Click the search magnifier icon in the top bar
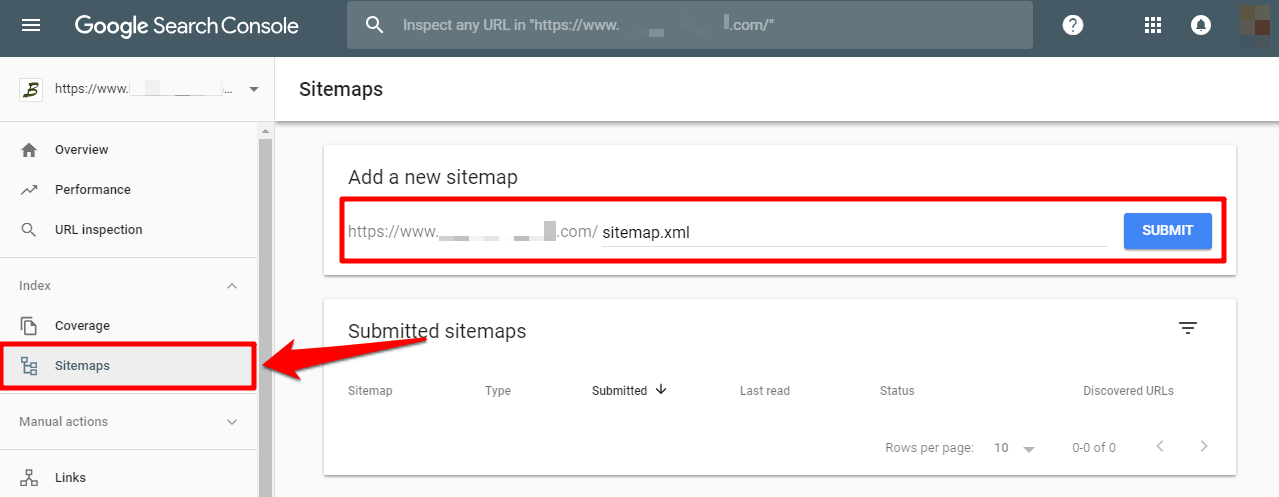The width and height of the screenshot is (1279, 497). pyautogui.click(x=375, y=25)
